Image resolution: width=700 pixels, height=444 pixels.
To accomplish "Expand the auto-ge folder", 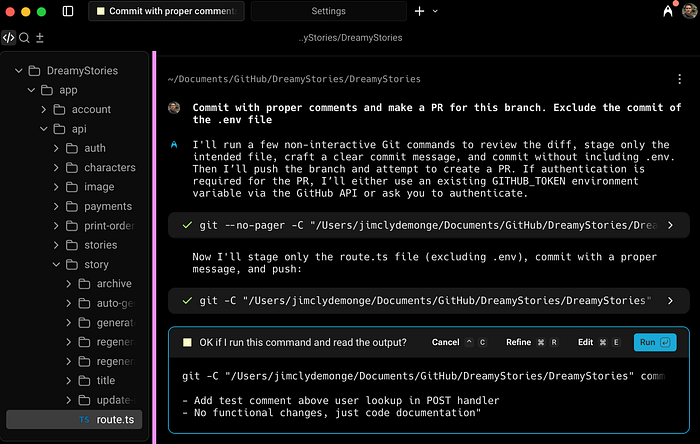I will pyautogui.click(x=69, y=303).
